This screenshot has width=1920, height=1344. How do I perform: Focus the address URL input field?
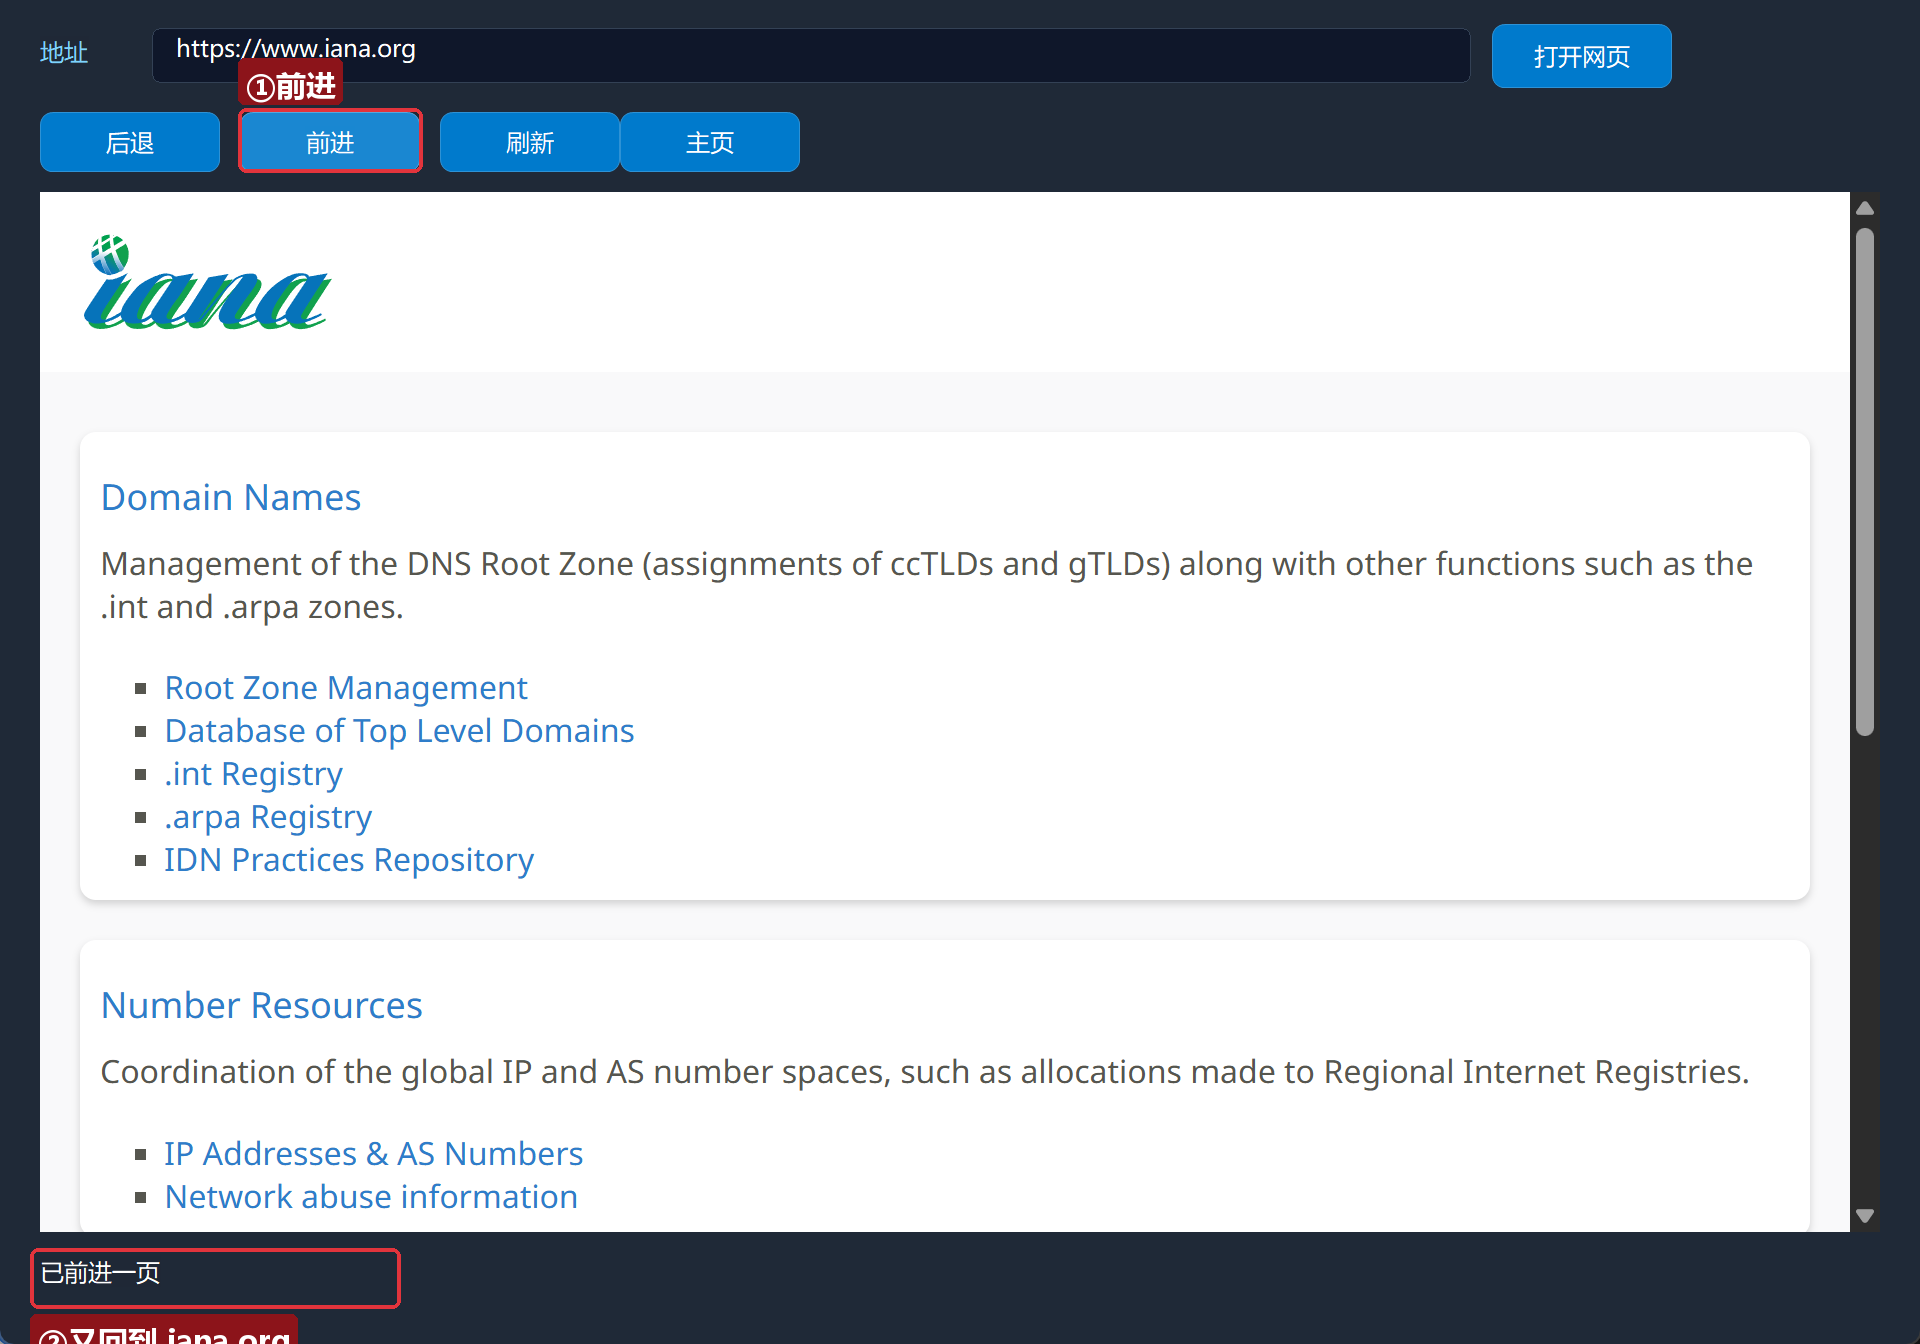coord(811,55)
